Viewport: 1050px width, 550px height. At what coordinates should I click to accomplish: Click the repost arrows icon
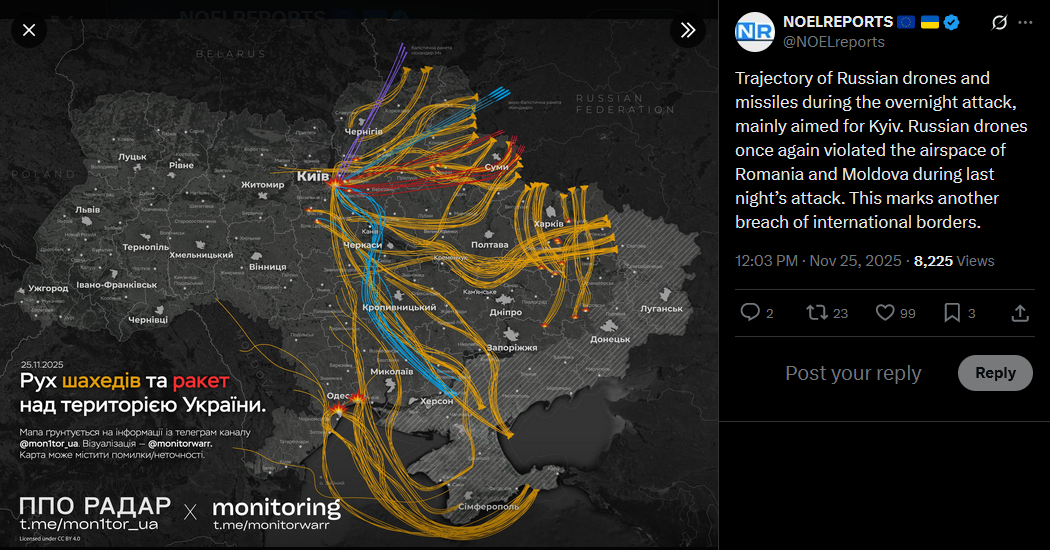816,312
